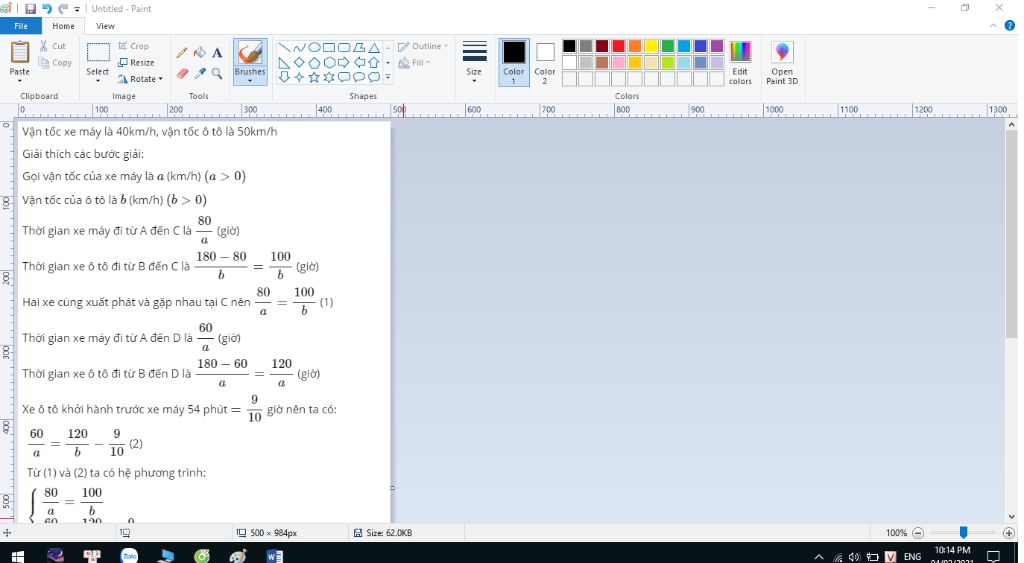Click the Paste clipboard icon
1024x563 pixels.
20,52
